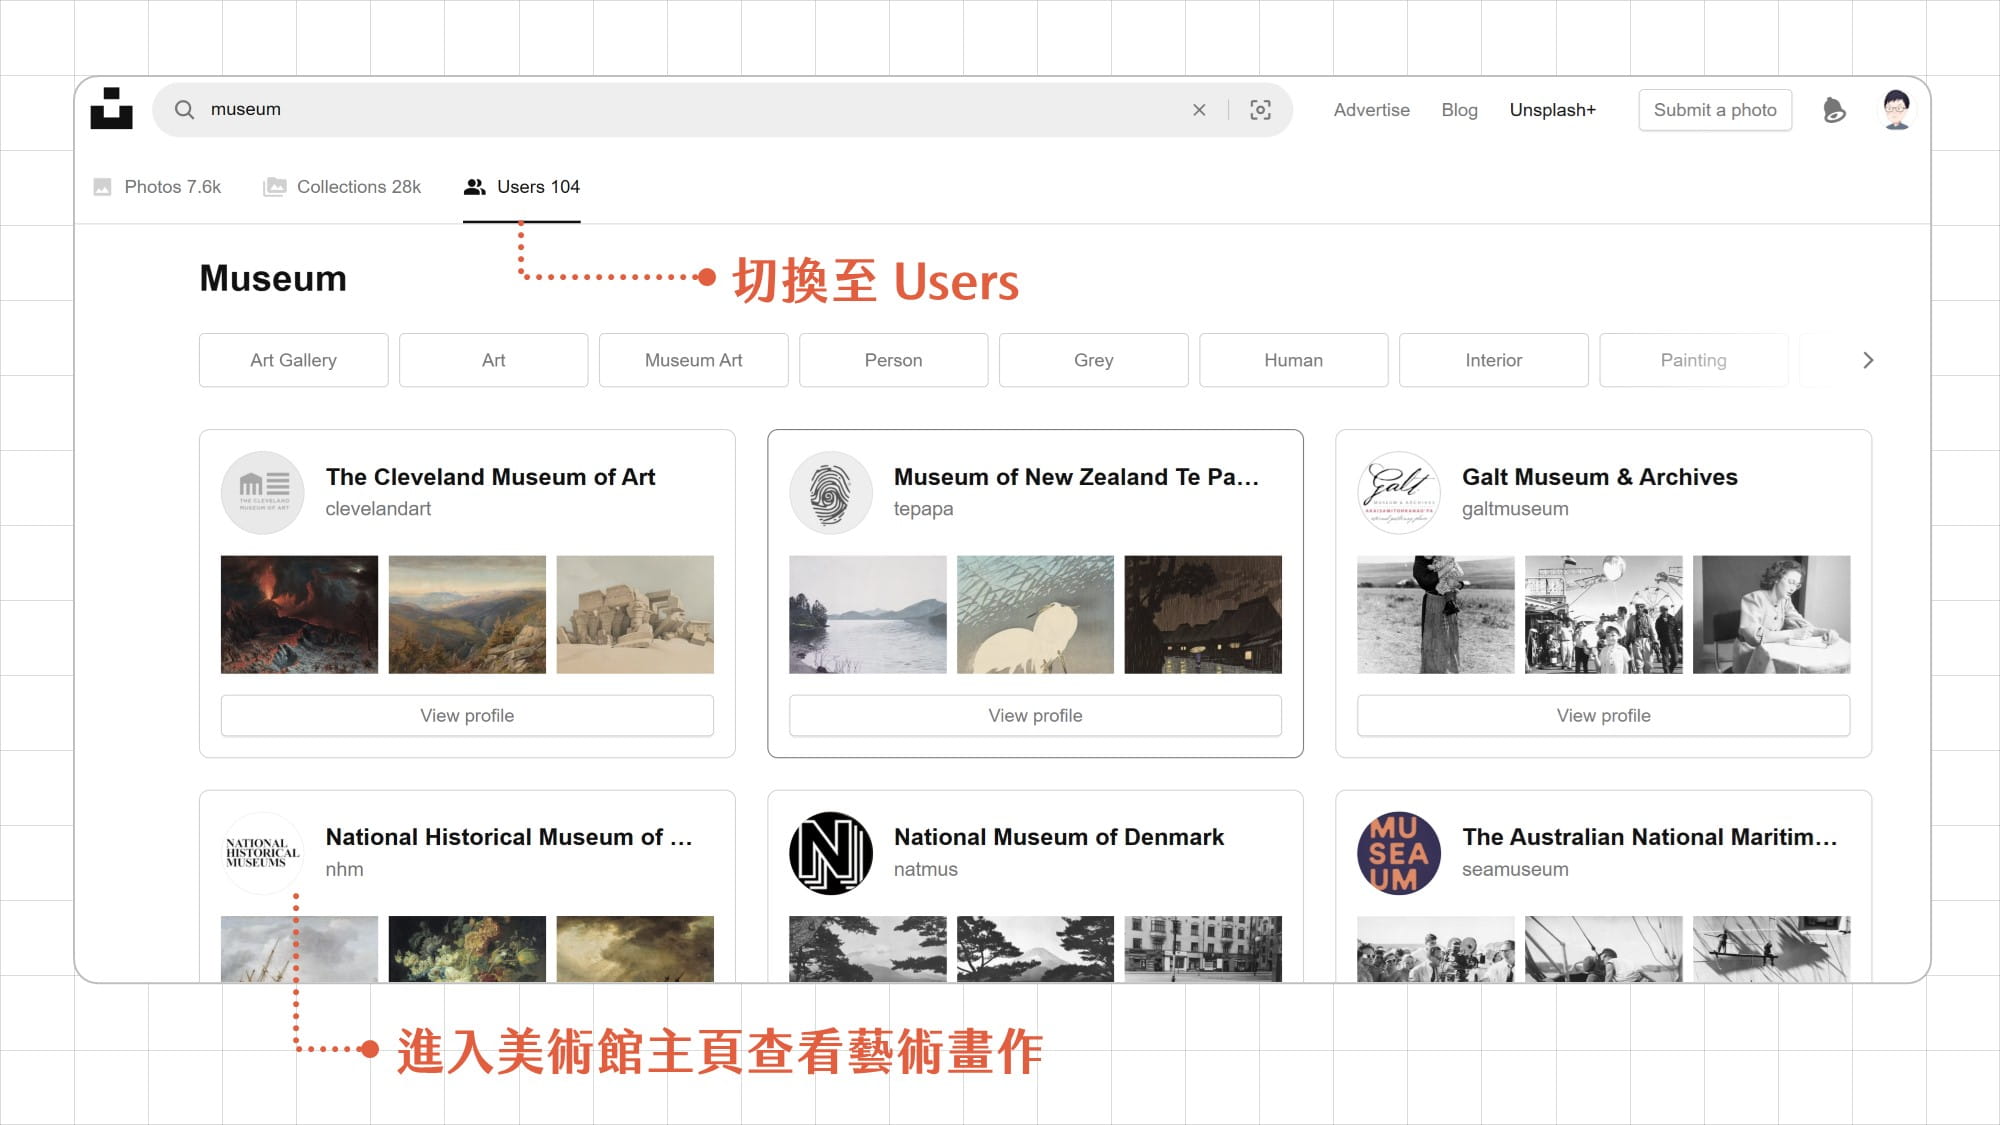Click the Galt Museum logo avatar

(x=1399, y=493)
